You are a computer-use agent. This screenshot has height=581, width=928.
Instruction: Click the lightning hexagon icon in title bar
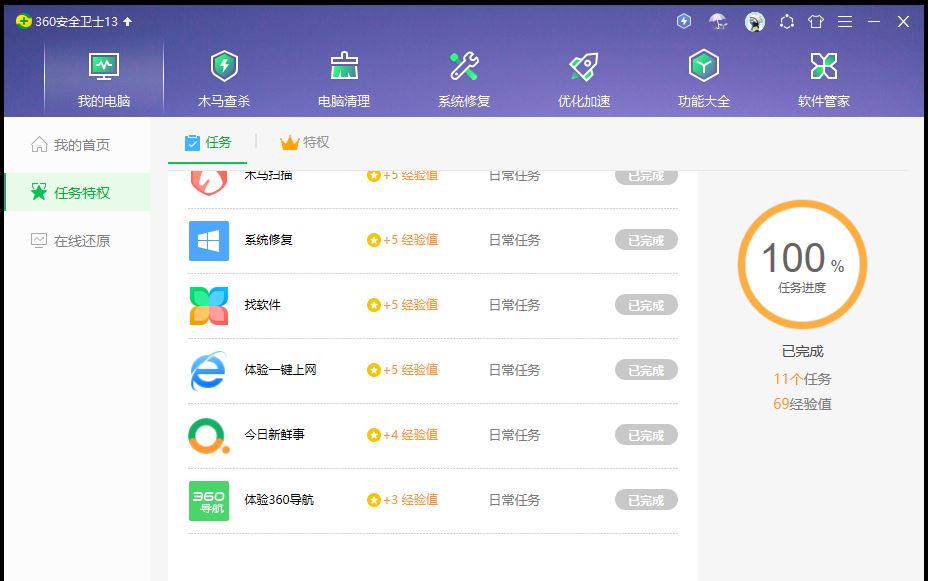coord(684,21)
